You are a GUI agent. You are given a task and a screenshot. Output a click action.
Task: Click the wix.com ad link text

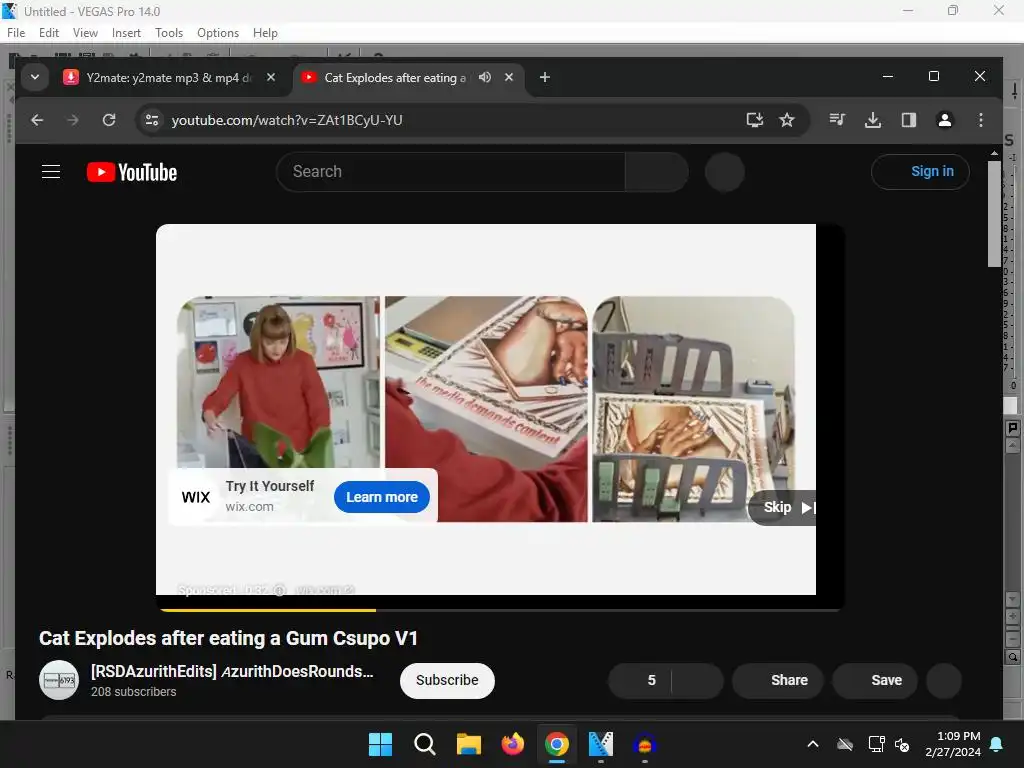(249, 507)
